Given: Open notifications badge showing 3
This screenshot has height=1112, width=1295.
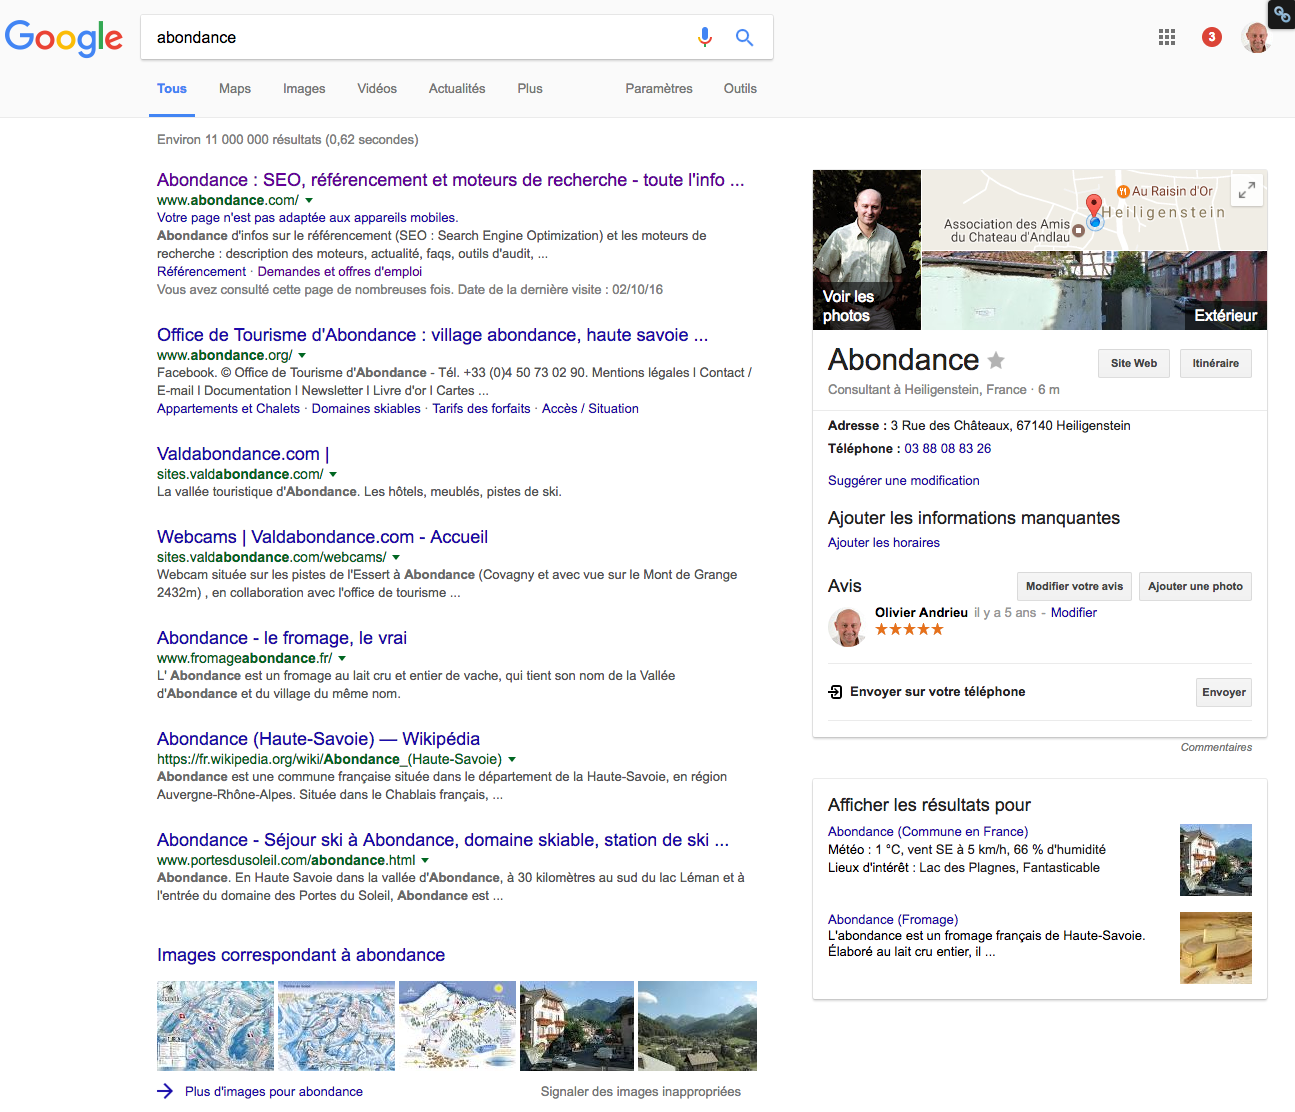Looking at the screenshot, I should tap(1212, 37).
